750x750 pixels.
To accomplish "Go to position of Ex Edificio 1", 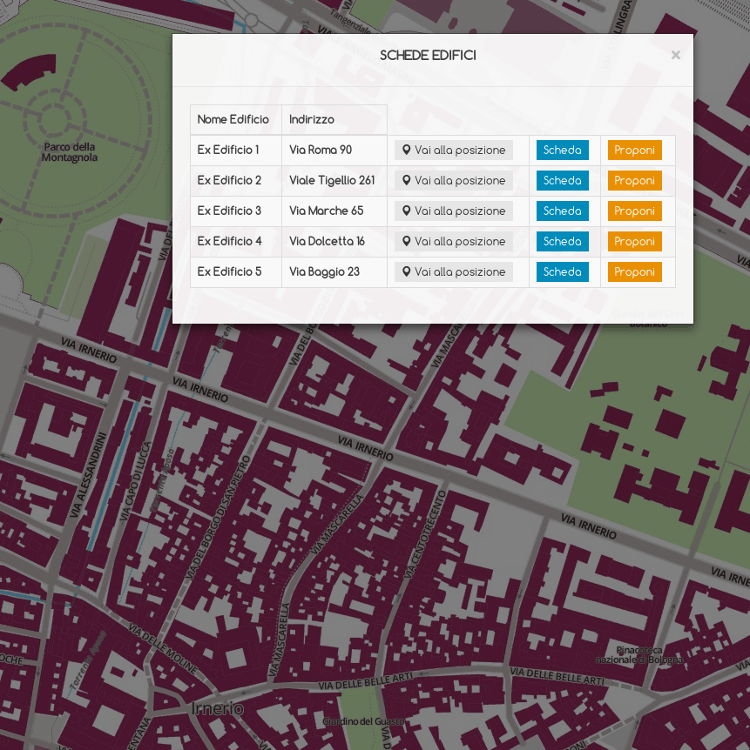I will coord(453,150).
